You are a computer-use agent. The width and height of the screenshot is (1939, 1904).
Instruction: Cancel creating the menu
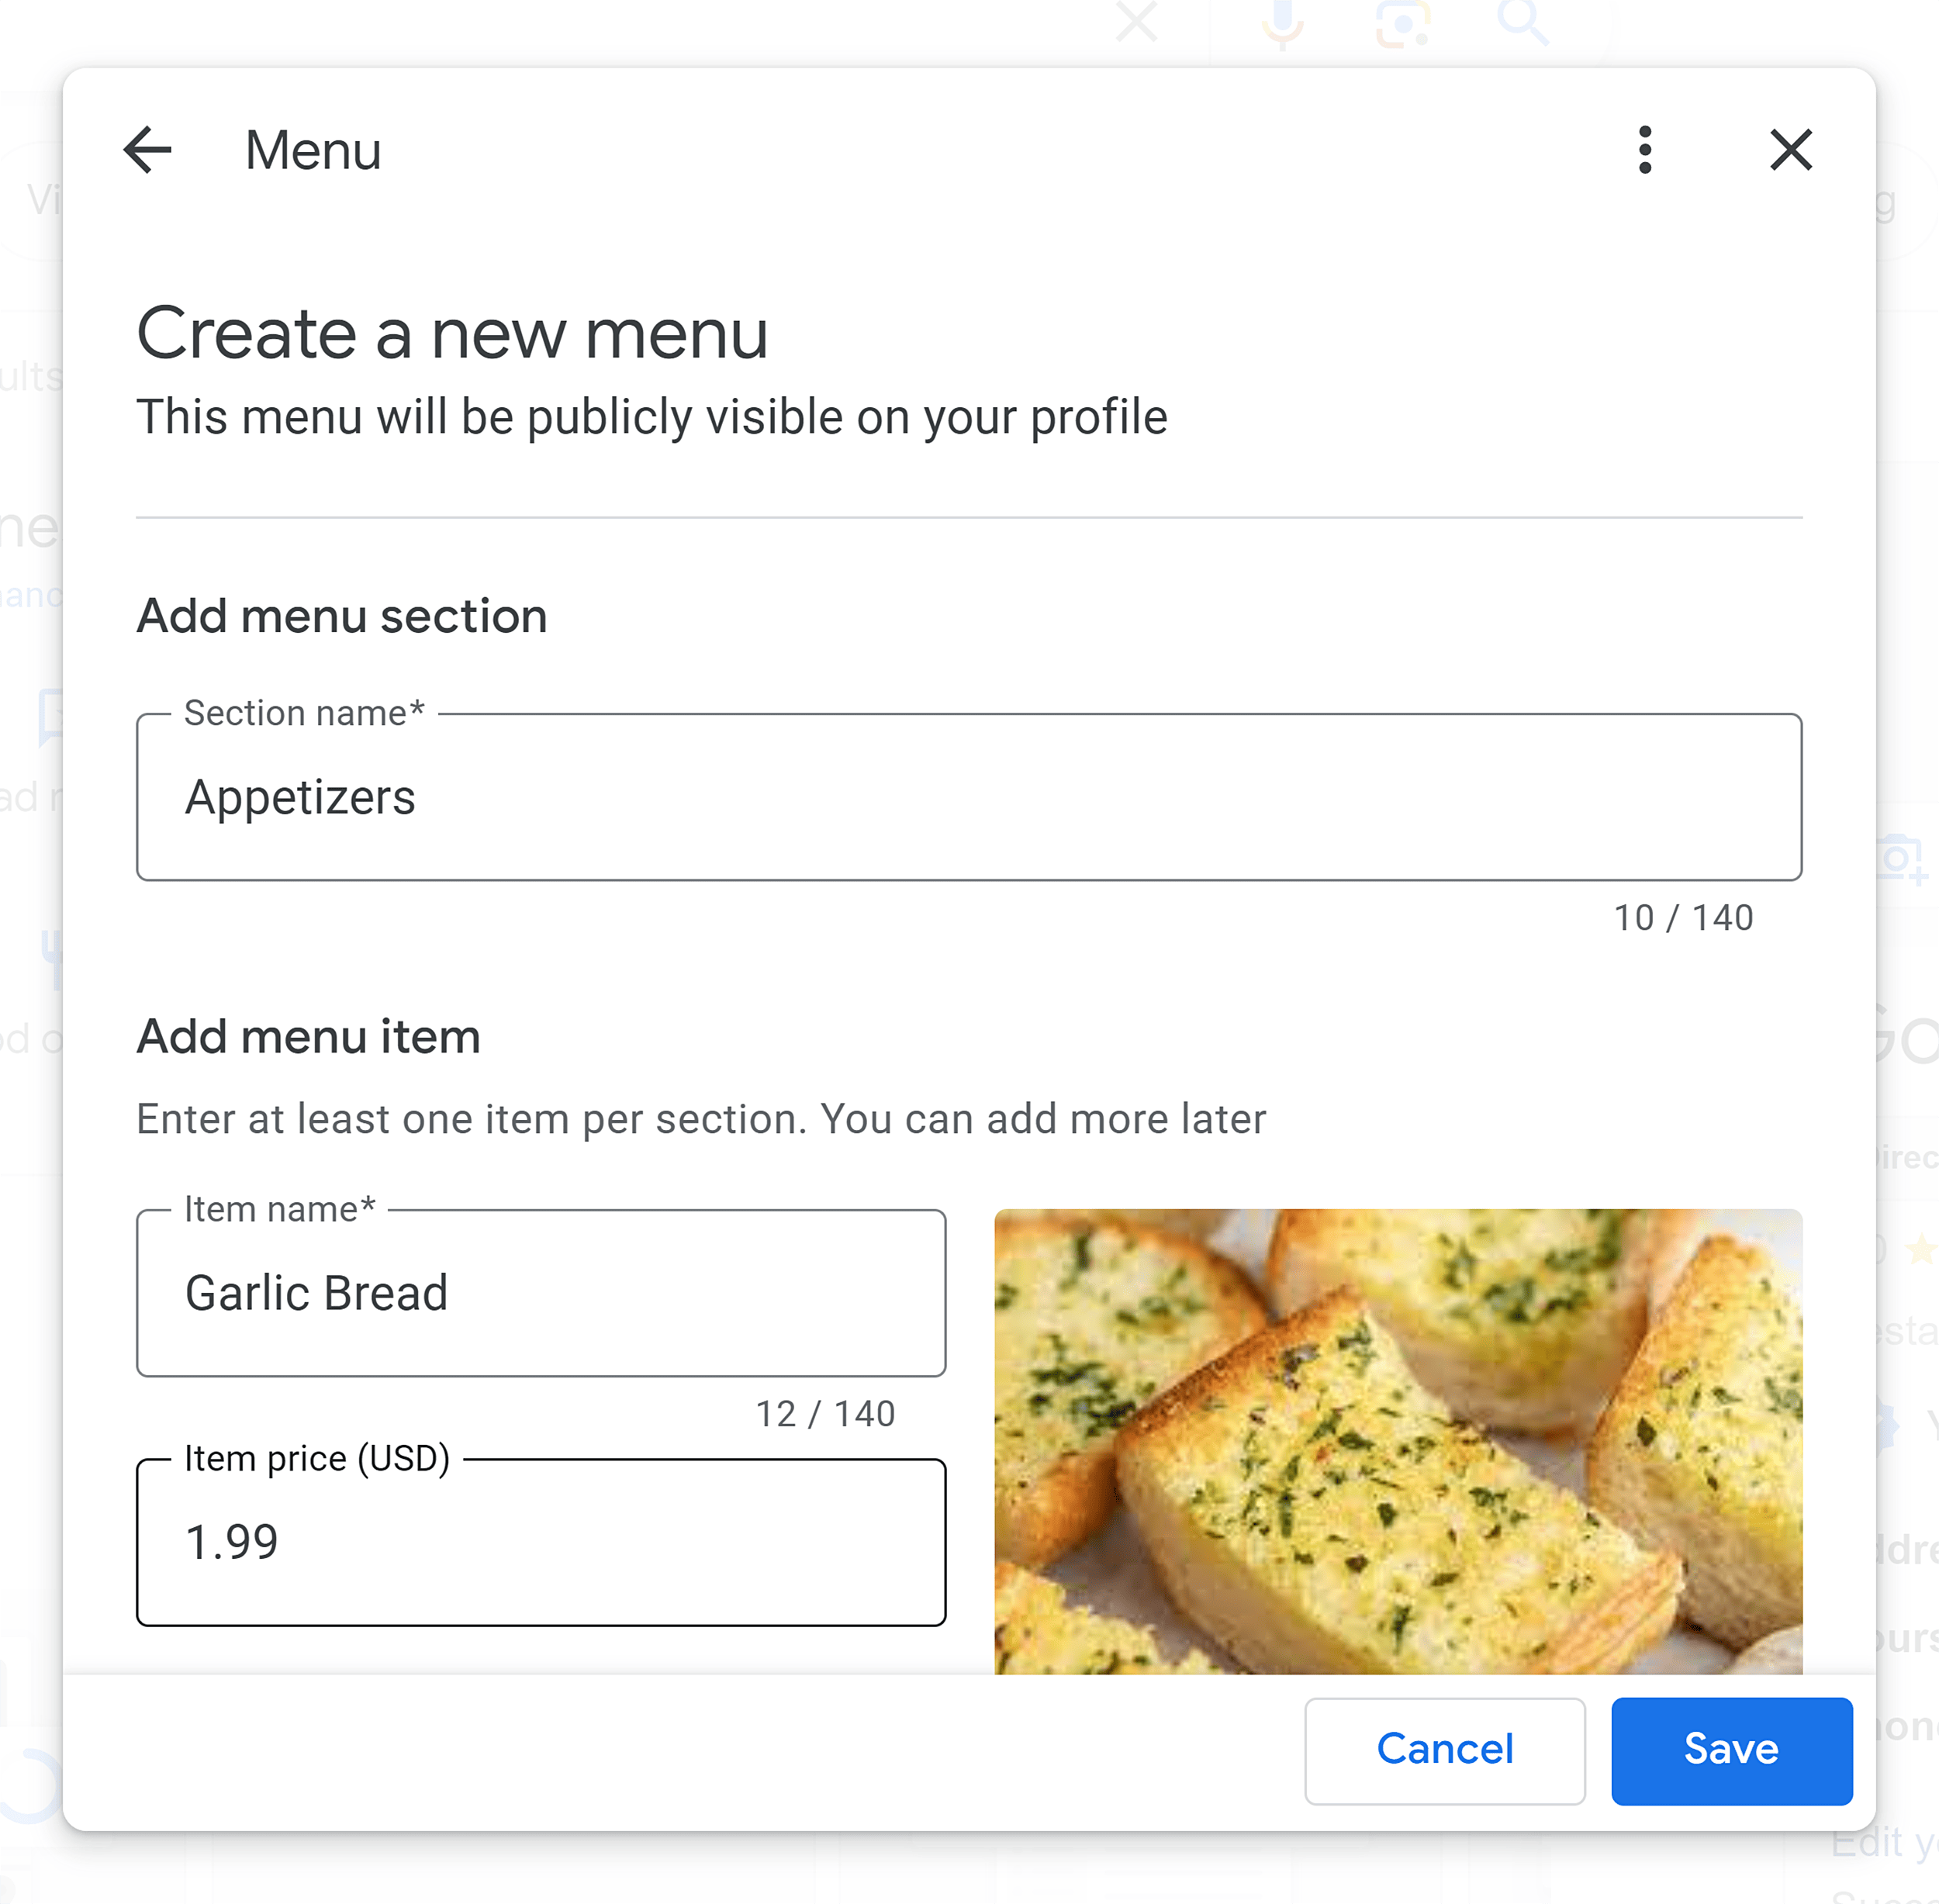[1444, 1749]
